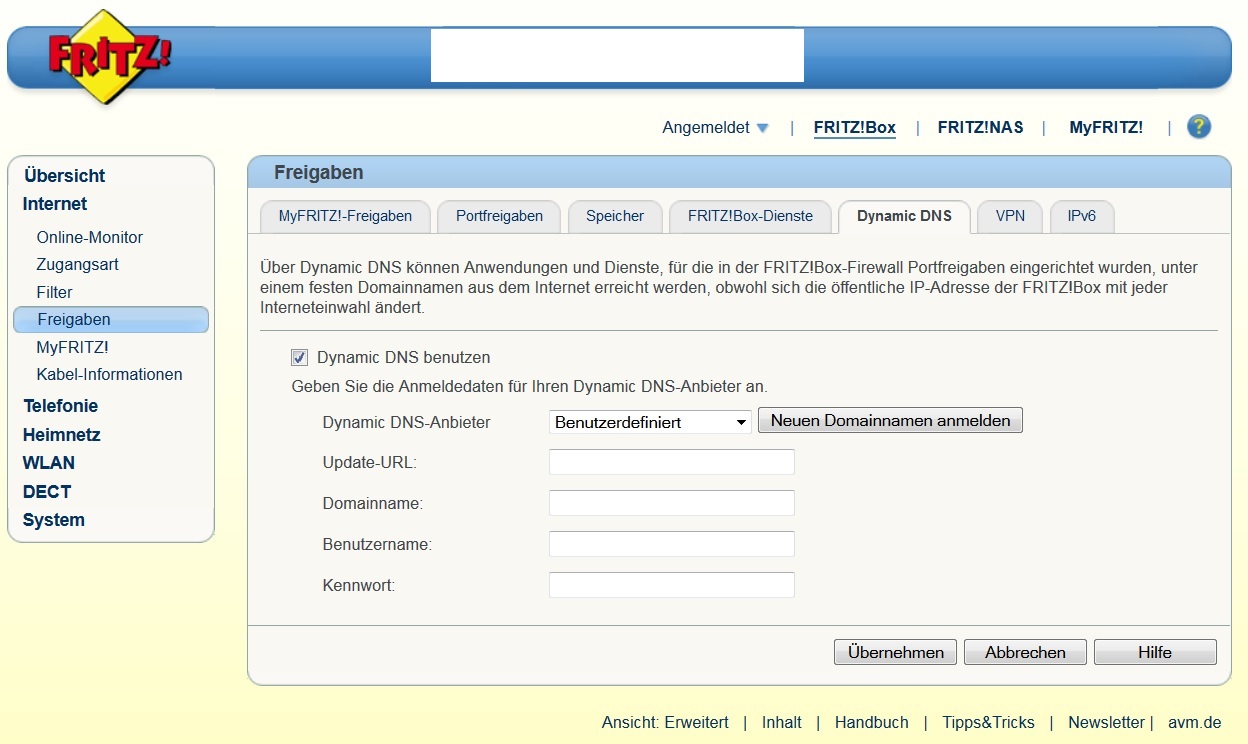Open the IPv6 tab

tap(1082, 216)
